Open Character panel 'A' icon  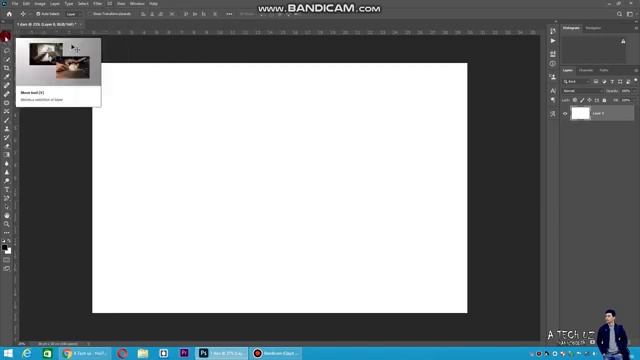[553, 91]
